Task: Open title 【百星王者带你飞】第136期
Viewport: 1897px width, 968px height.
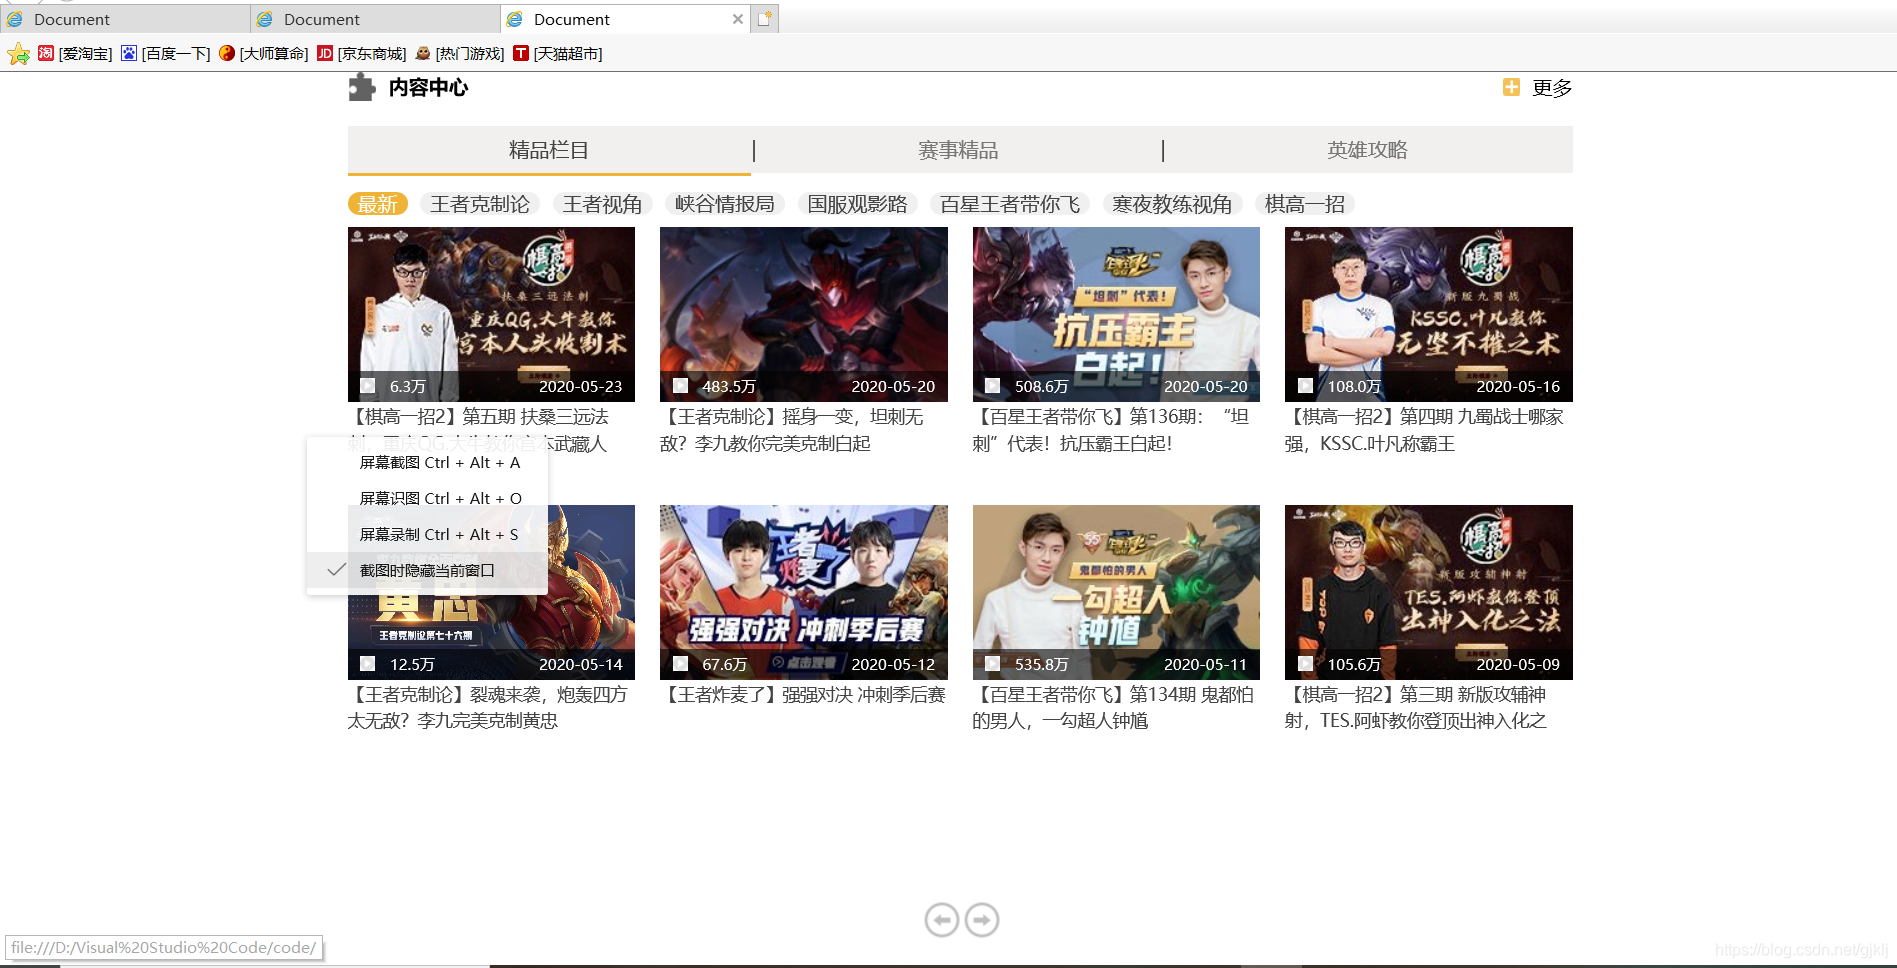Action: (x=1111, y=430)
